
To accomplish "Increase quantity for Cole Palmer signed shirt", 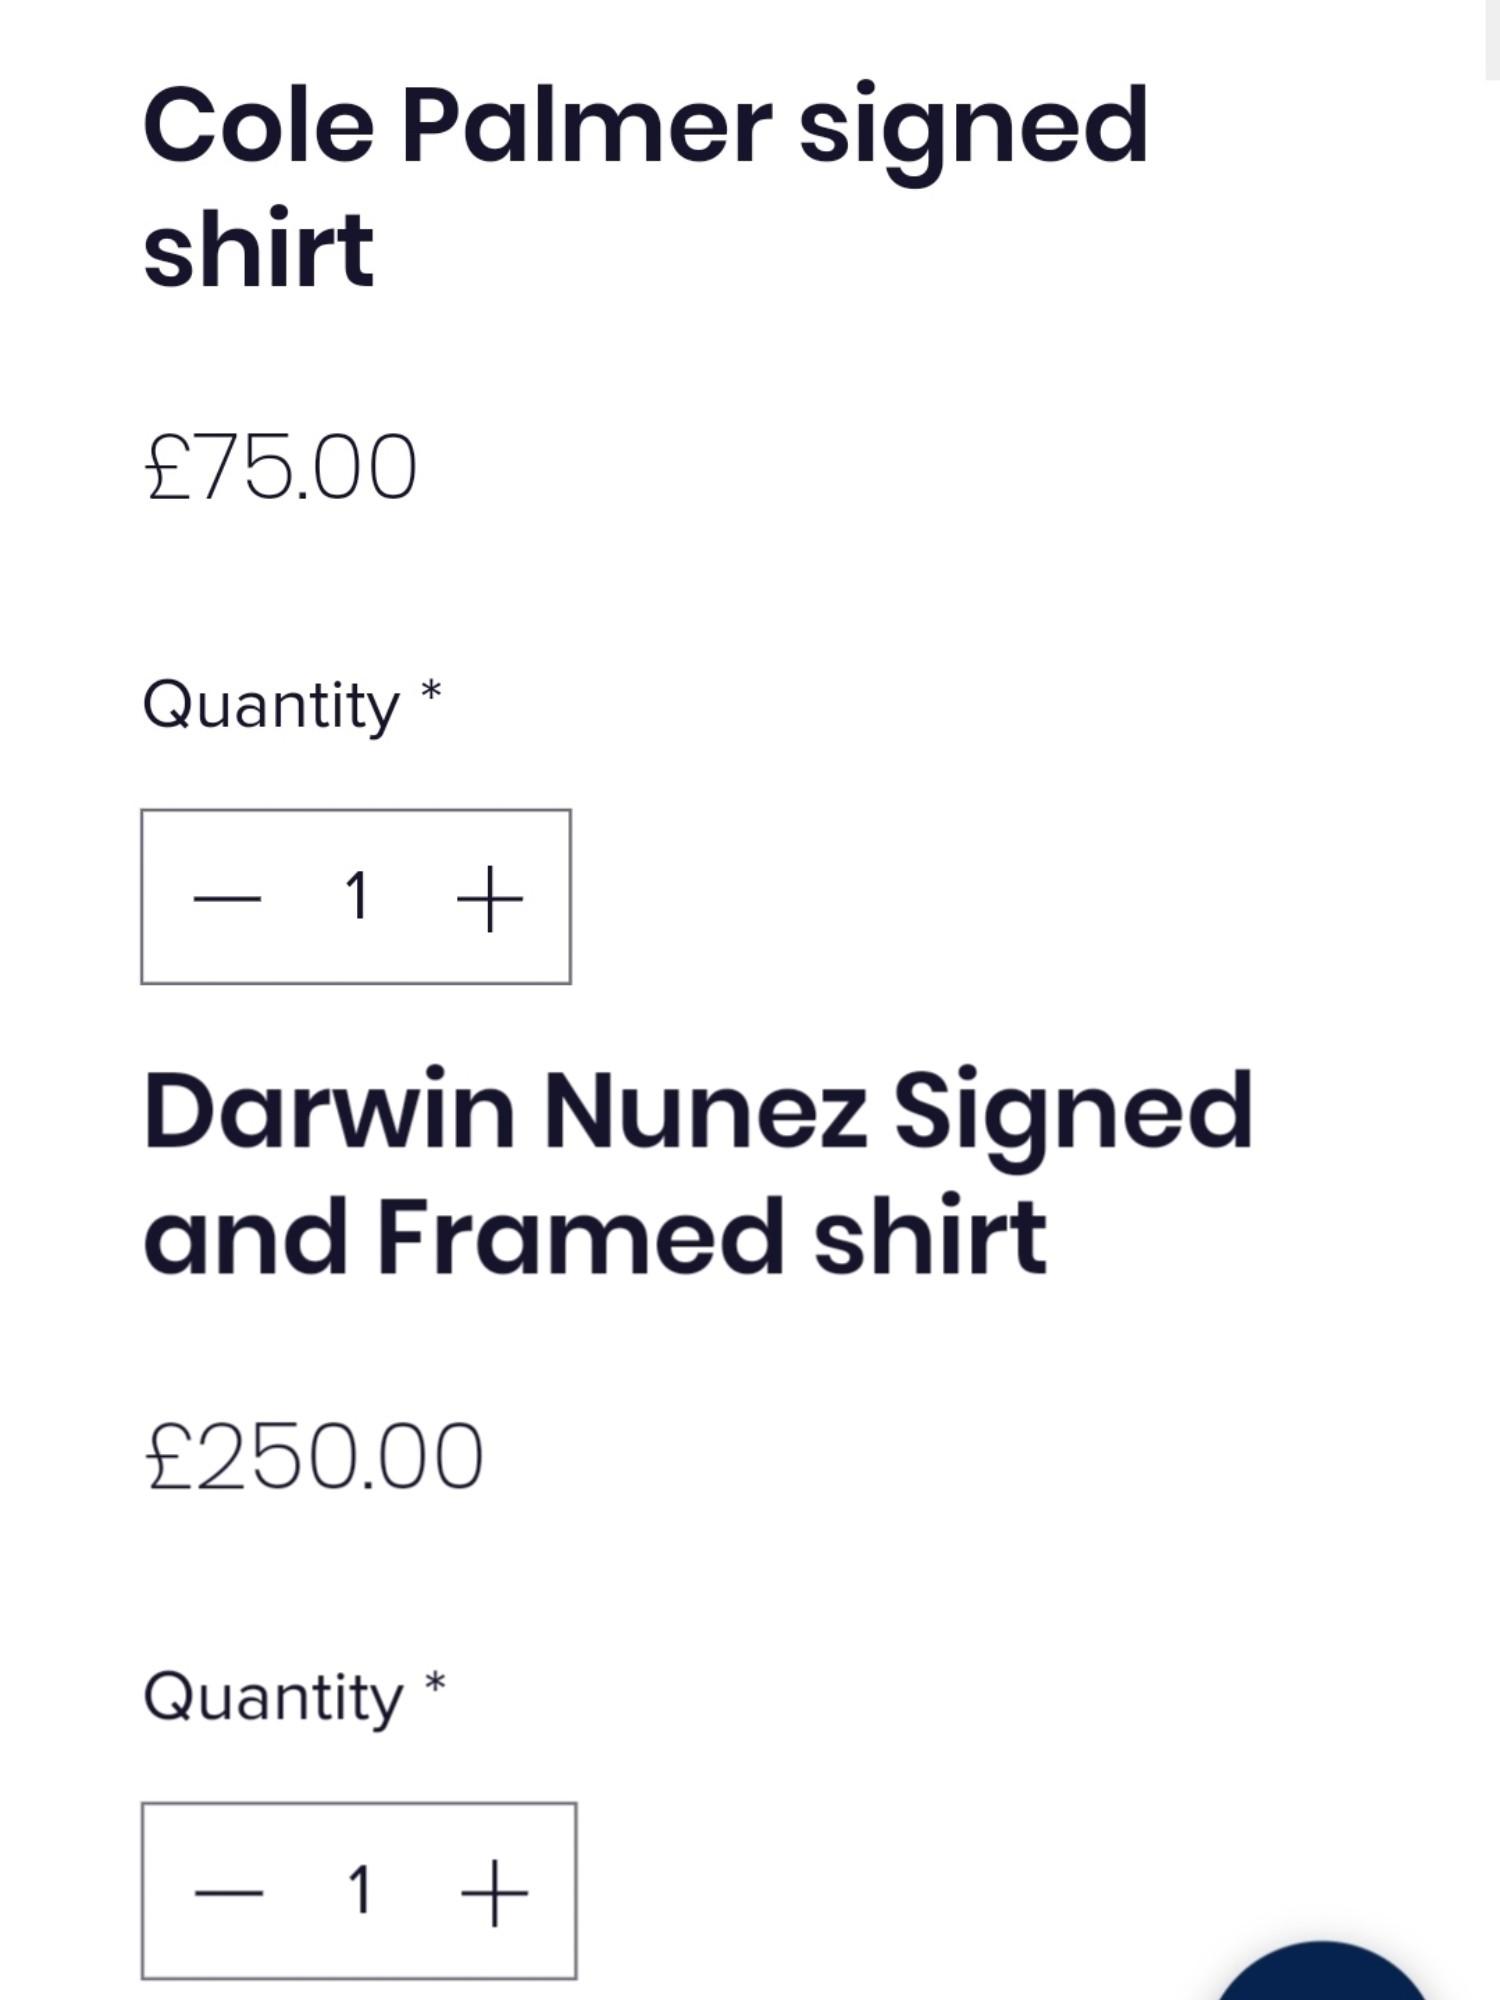I will pos(489,898).
